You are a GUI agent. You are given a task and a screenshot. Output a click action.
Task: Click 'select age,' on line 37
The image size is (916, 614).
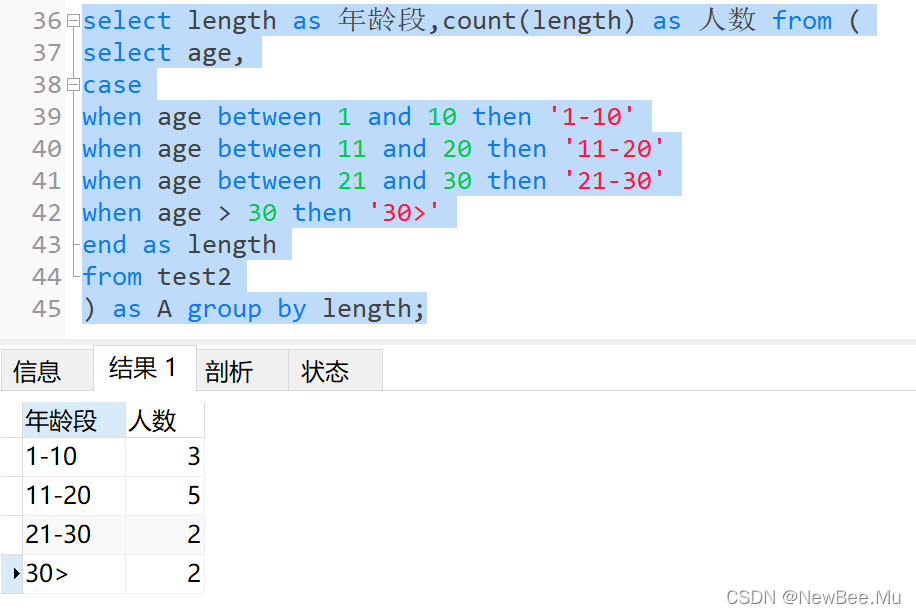(x=164, y=53)
